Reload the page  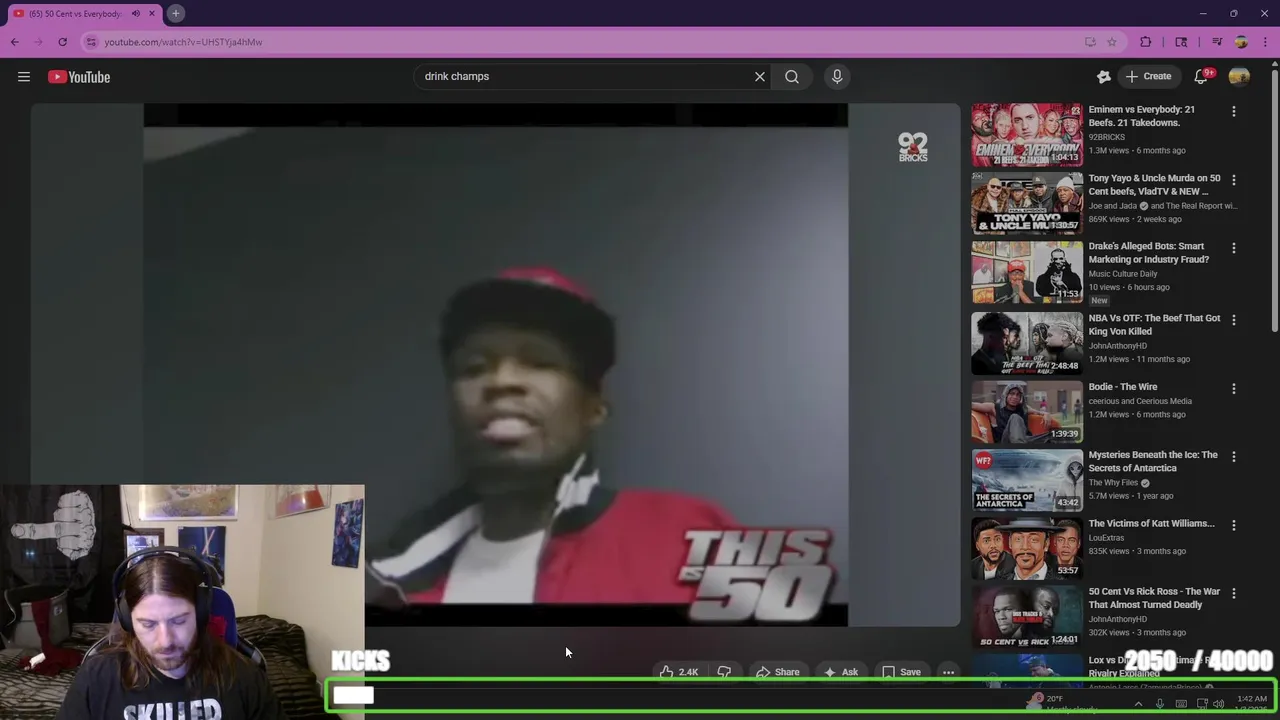(x=62, y=42)
